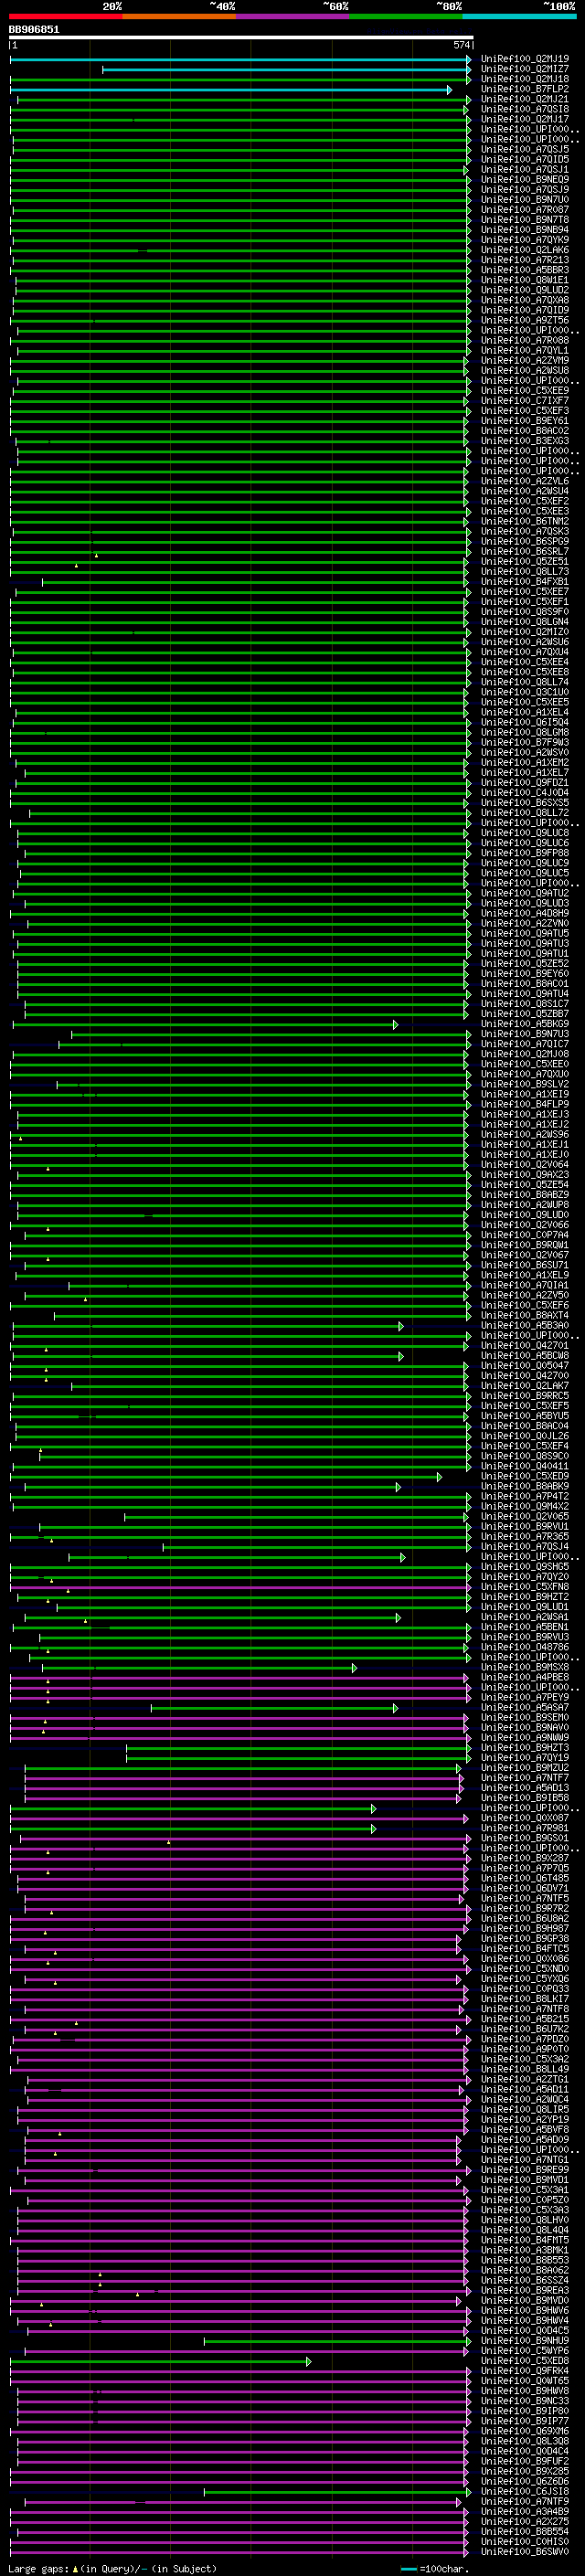Open hit UniRef100_Q2MIZ7
Viewport: 585px width, 2576px height.
(525, 69)
